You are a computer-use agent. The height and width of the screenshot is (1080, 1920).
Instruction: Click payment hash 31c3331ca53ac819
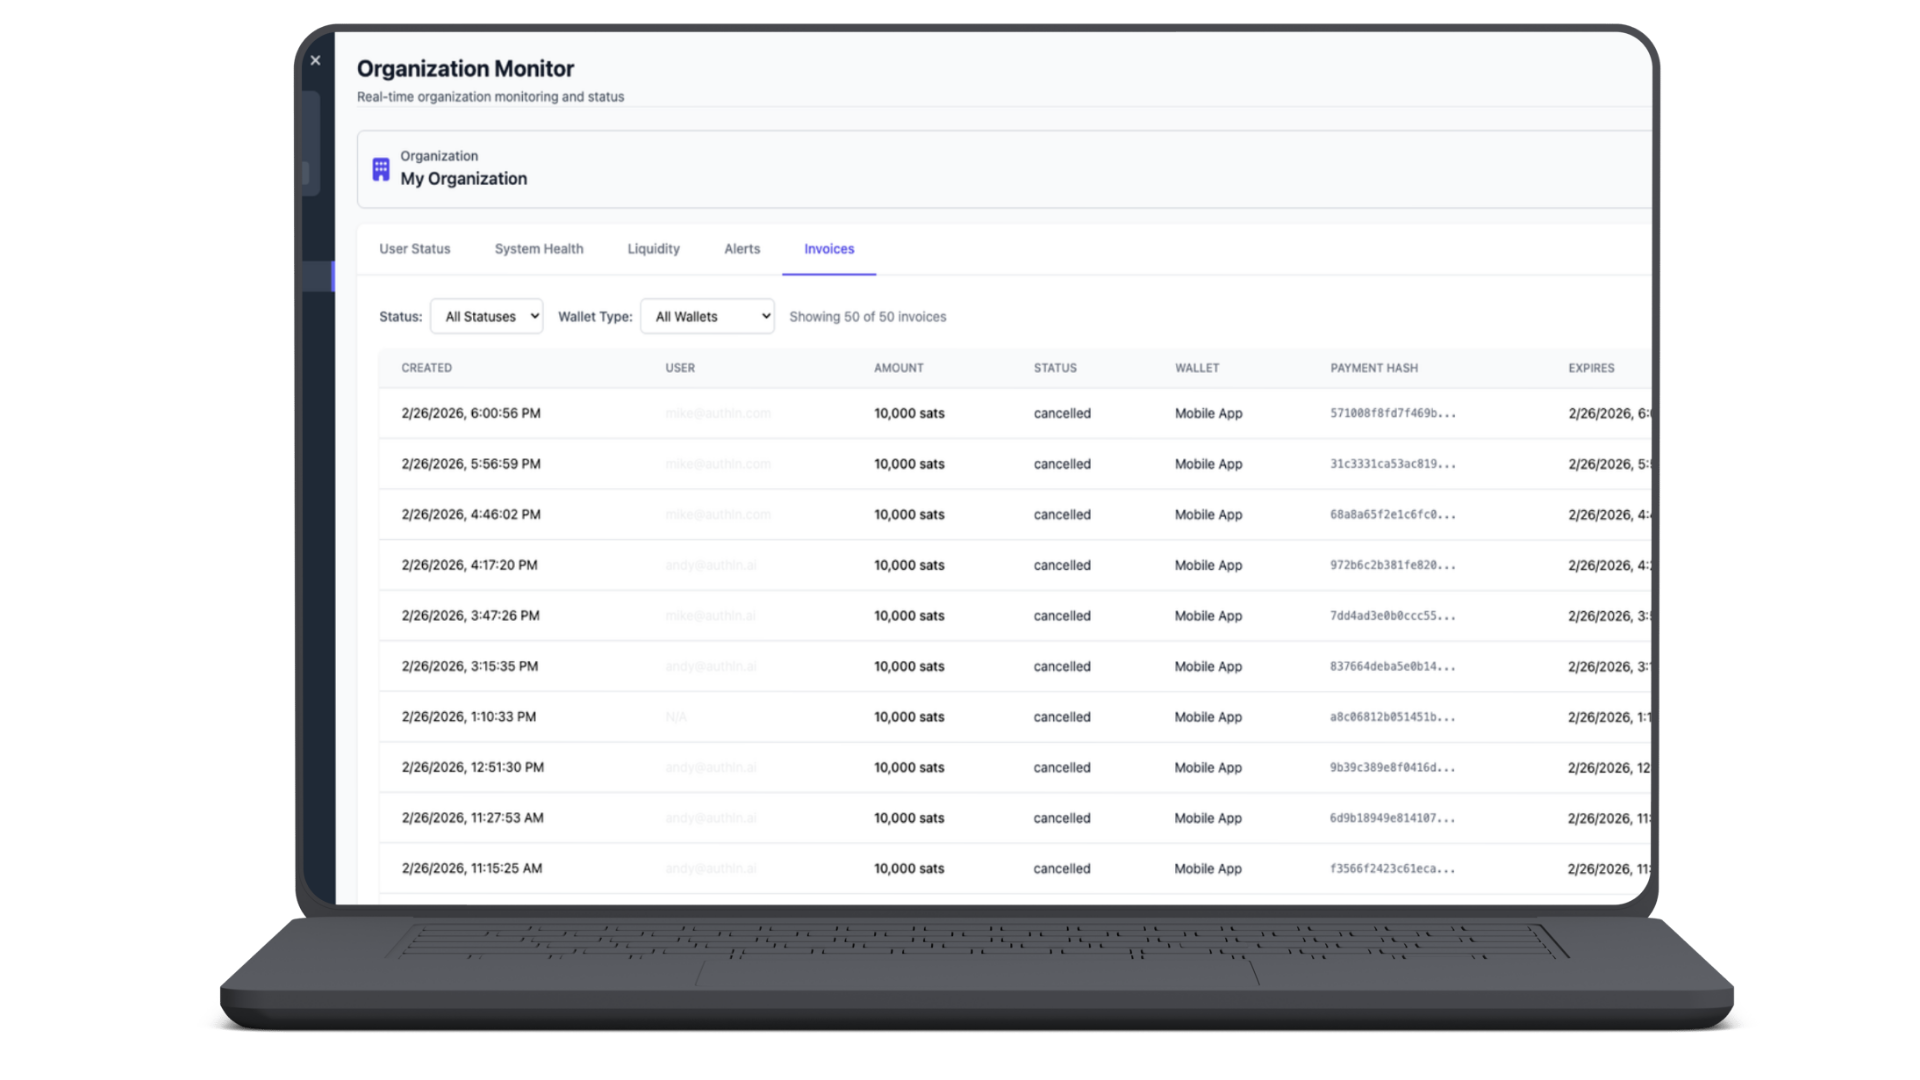click(x=1392, y=464)
